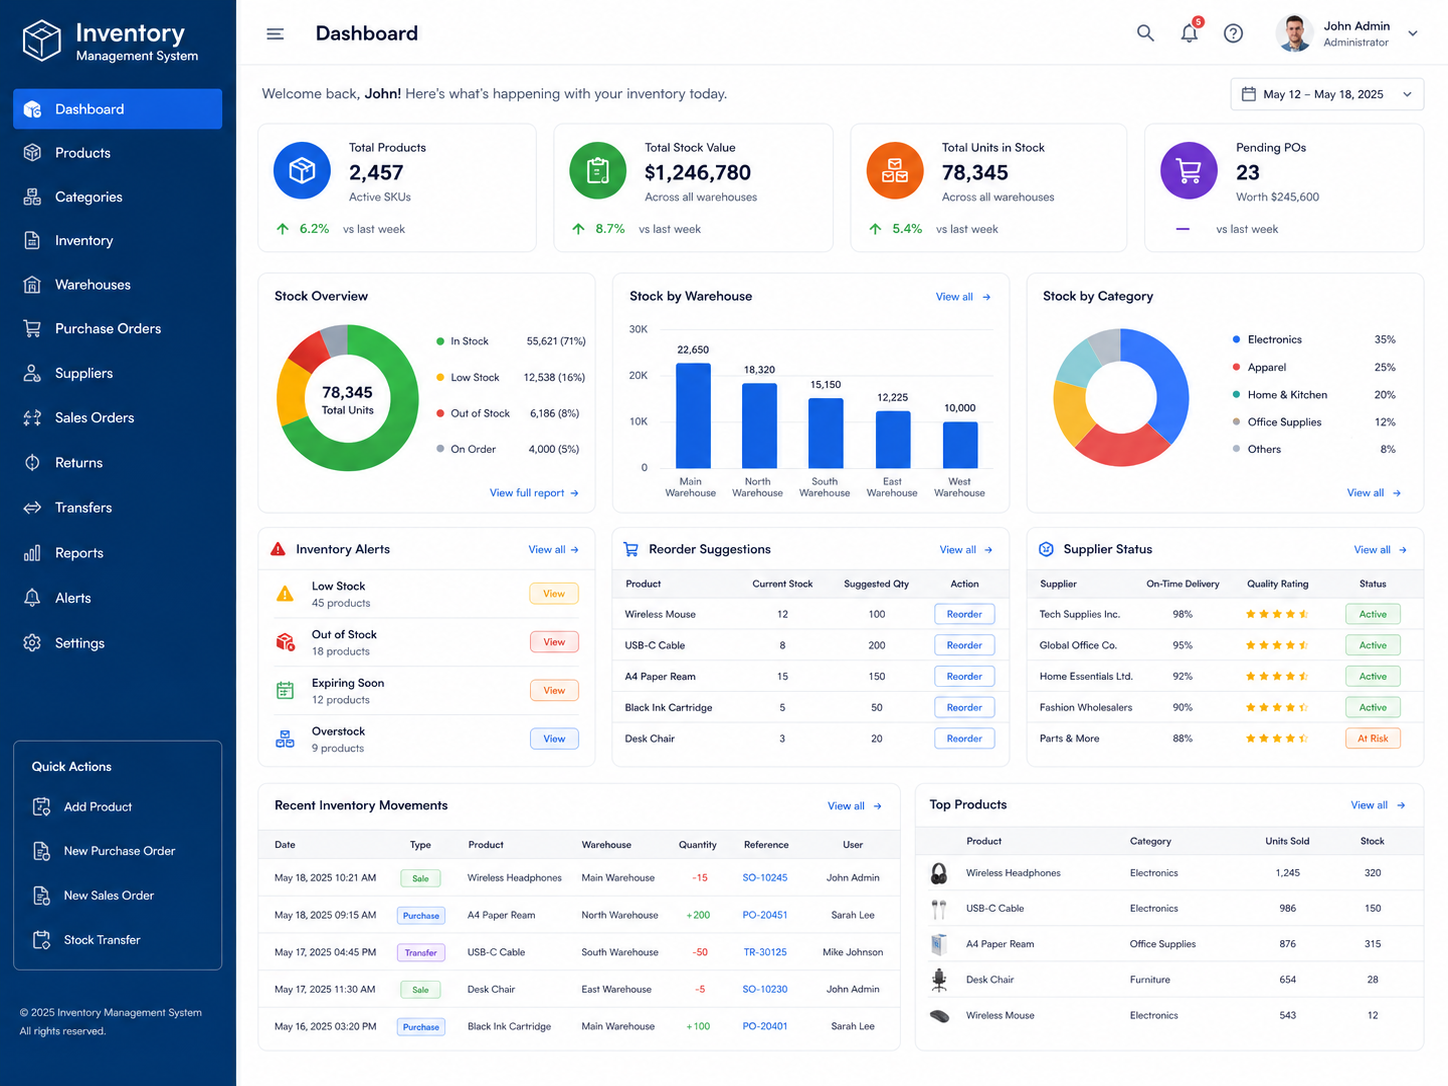
Task: Open the May 12 – May 18 date range dropdown
Action: point(1326,94)
